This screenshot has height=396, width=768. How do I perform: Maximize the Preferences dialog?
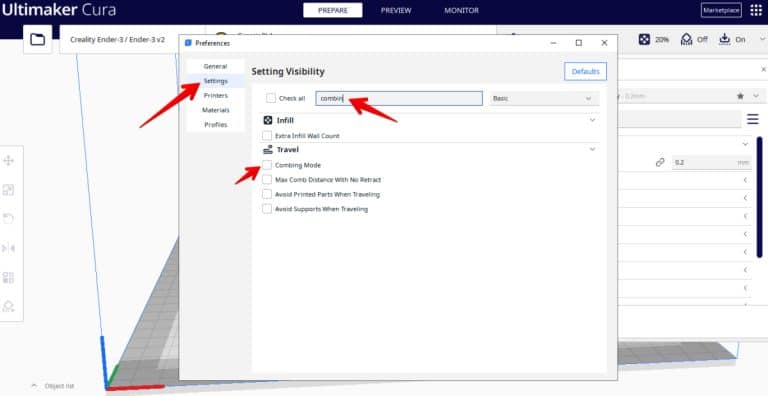pyautogui.click(x=578, y=43)
